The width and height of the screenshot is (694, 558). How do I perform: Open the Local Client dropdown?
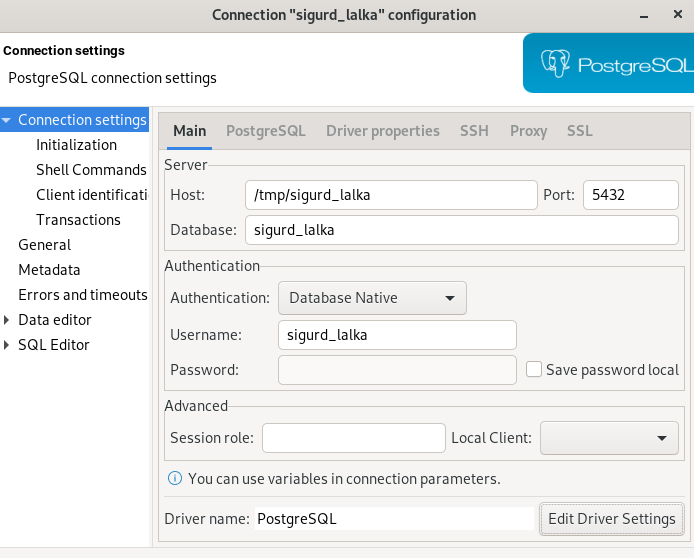[609, 438]
